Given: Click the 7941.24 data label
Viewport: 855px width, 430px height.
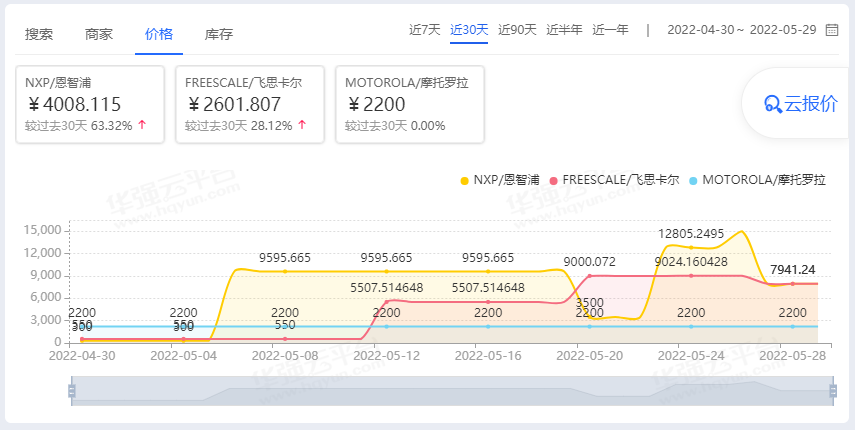Looking at the screenshot, I should click(x=792, y=270).
